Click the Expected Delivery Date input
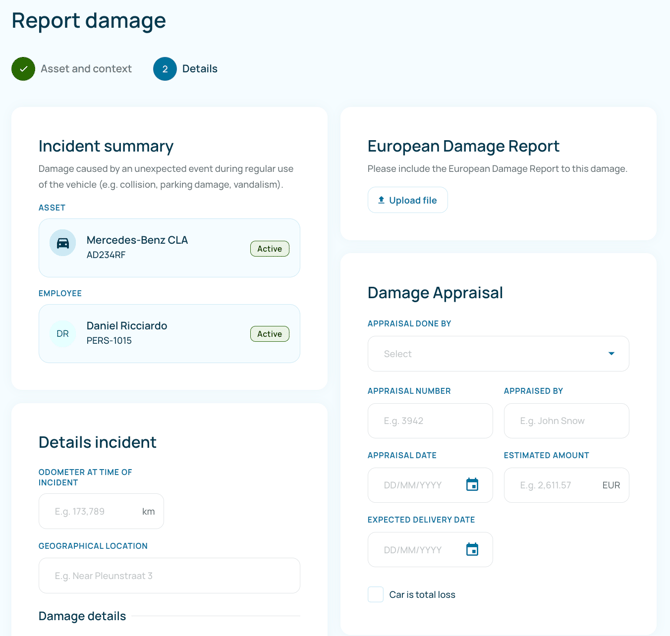The image size is (670, 636). 430,549
